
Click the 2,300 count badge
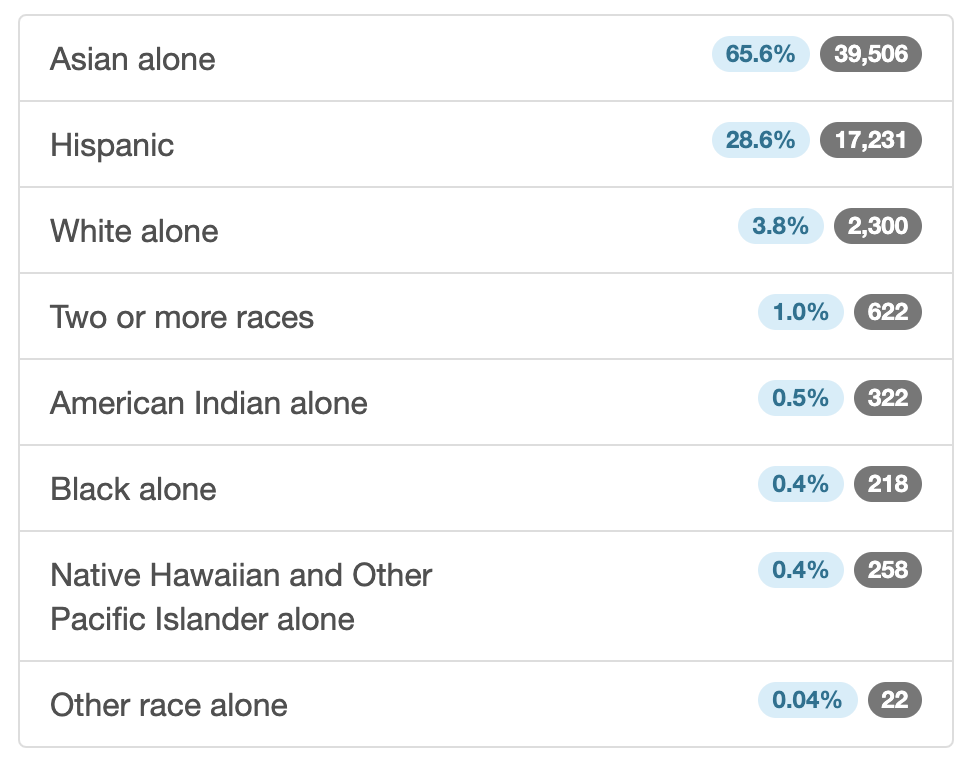[x=878, y=226]
